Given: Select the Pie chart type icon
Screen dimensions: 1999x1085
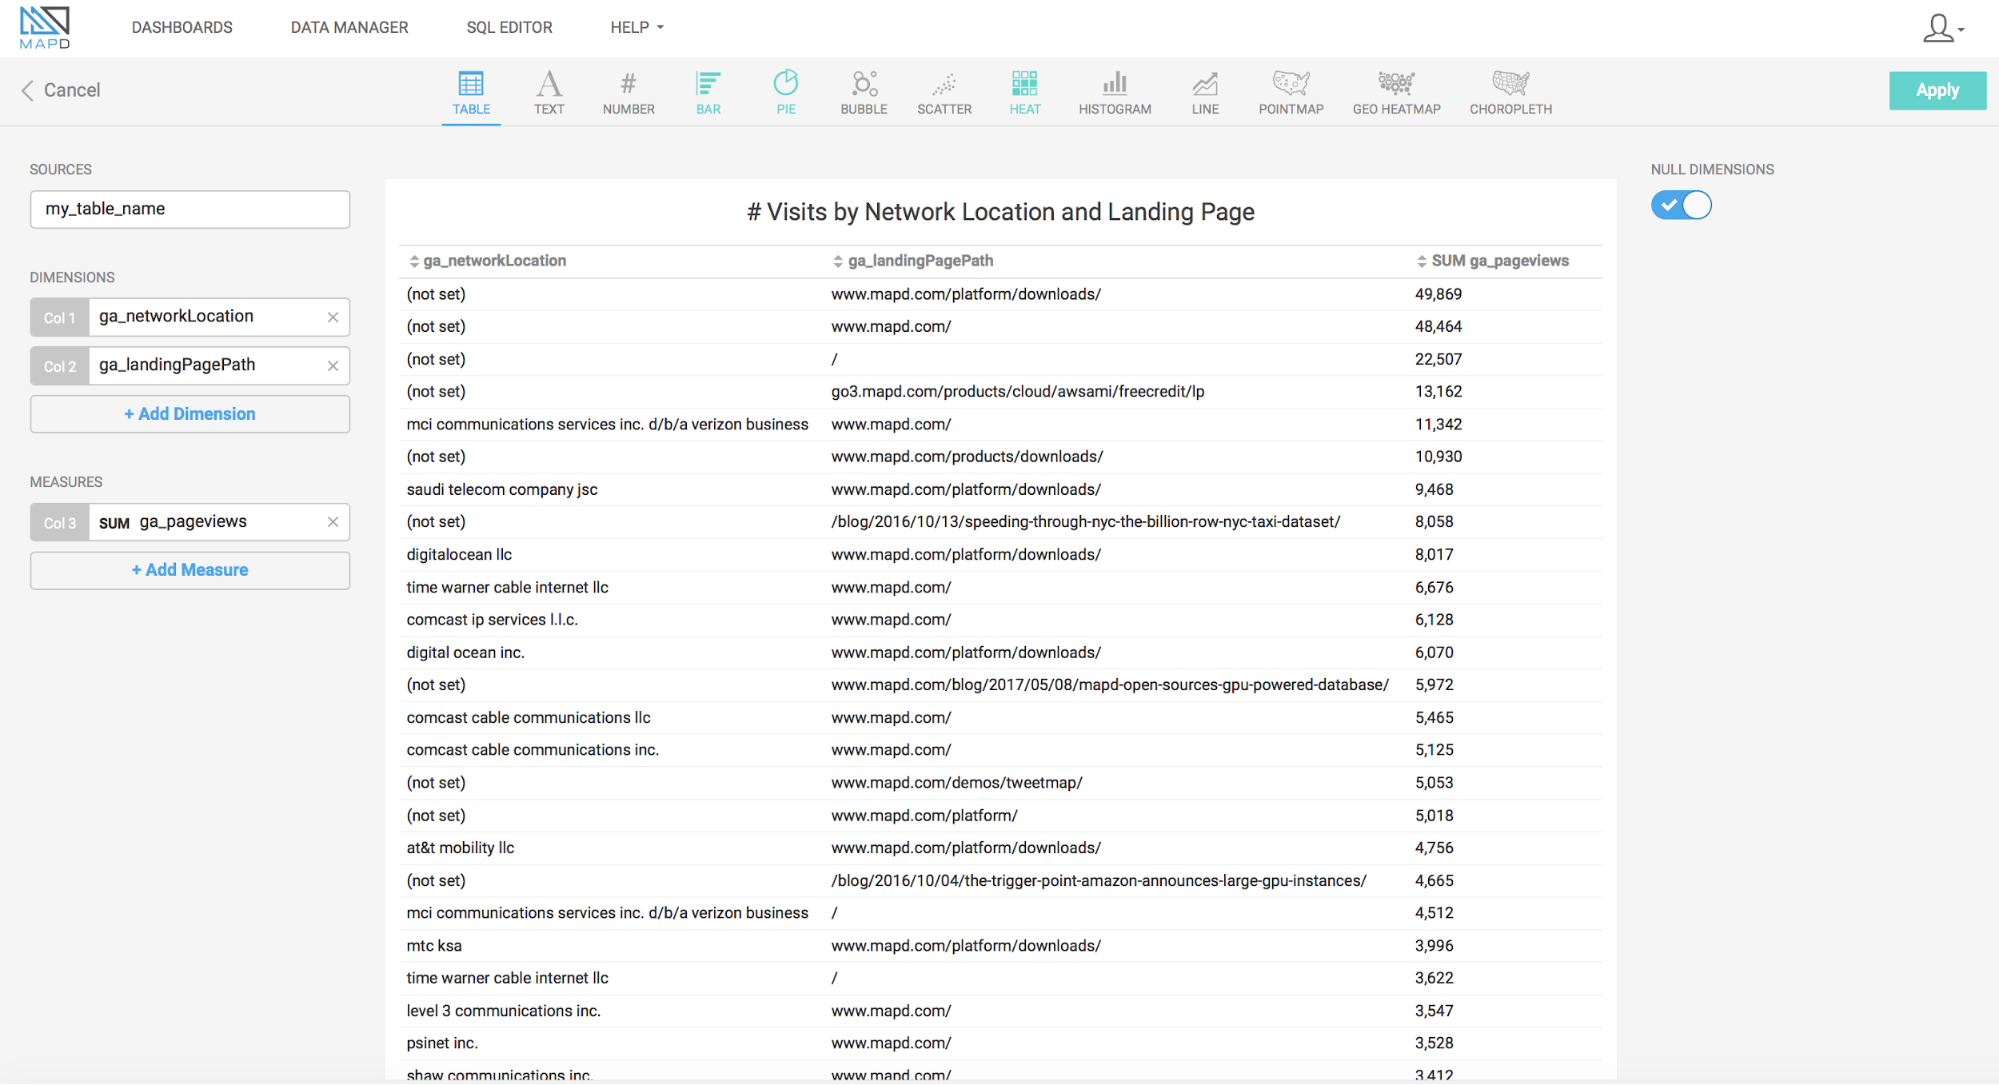Looking at the screenshot, I should pos(786,83).
